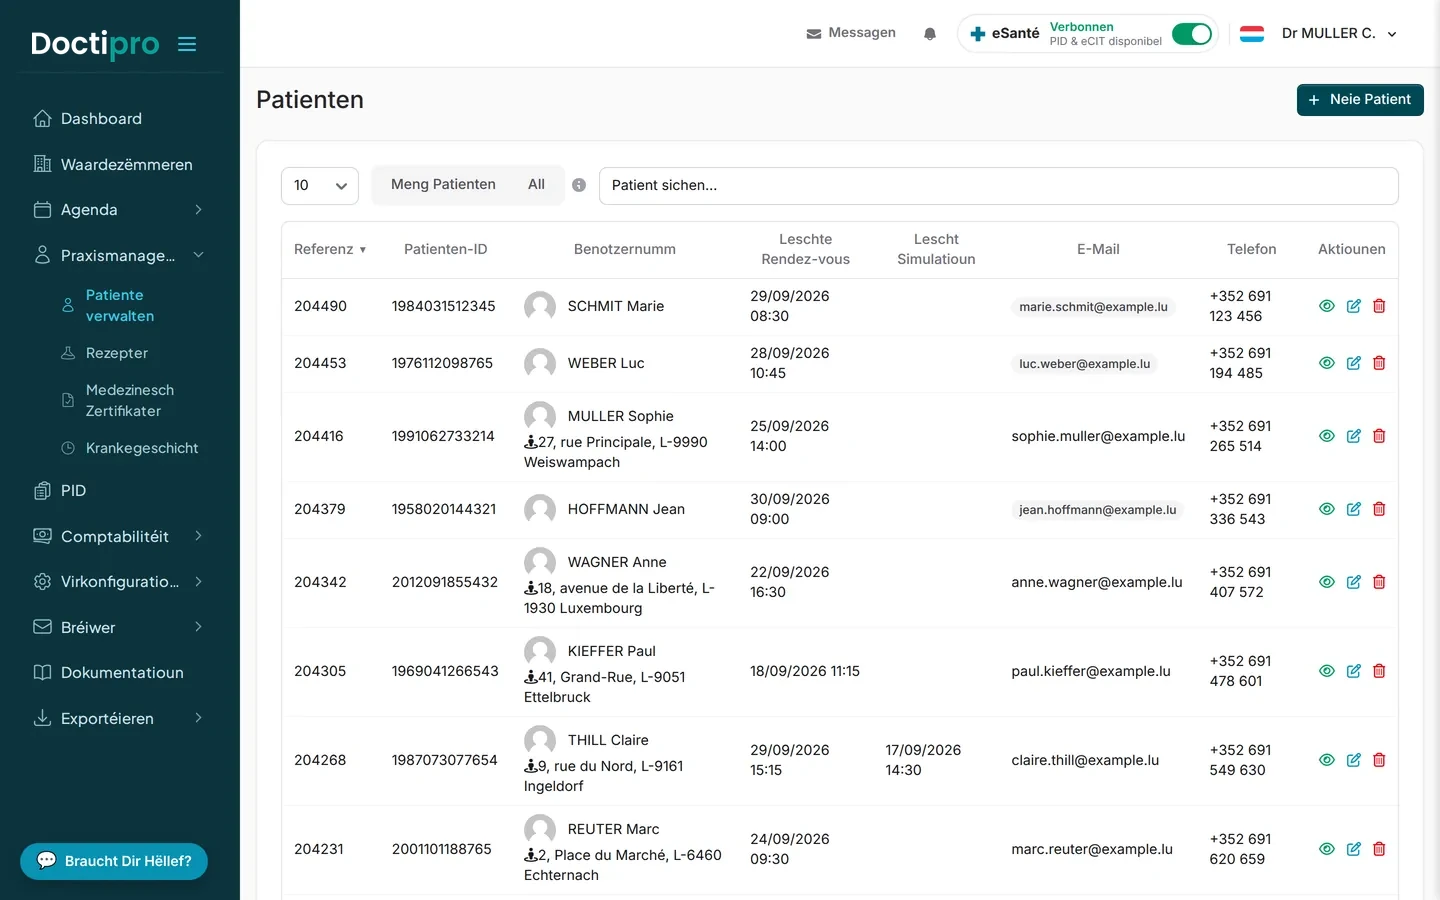Open notifications bell icon
This screenshot has height=900, width=1440.
930,34
